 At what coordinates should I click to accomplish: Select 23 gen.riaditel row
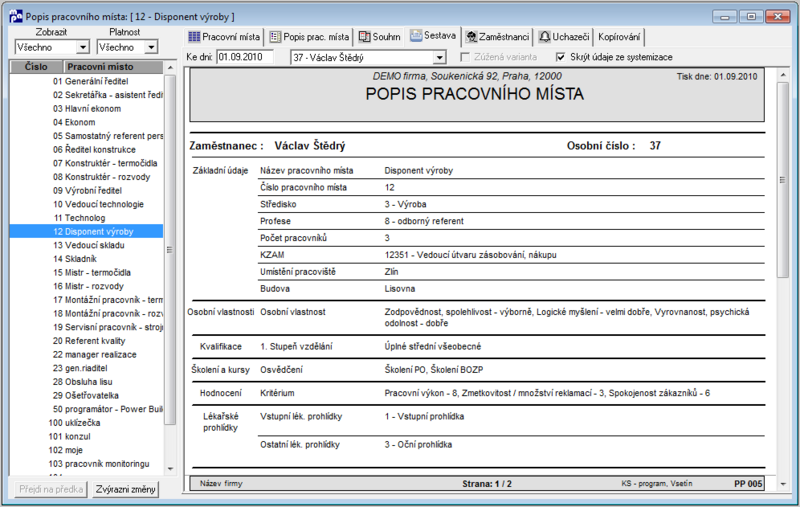87,368
